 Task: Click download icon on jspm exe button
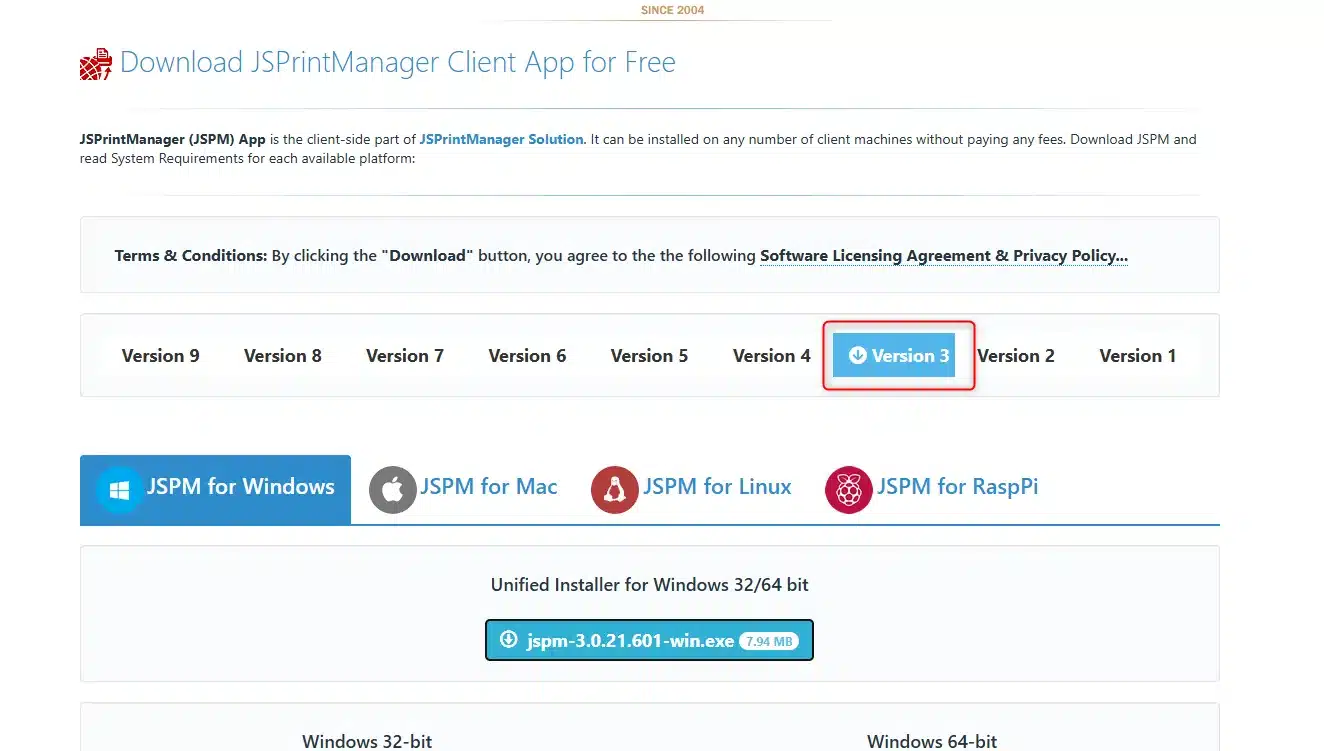point(509,640)
